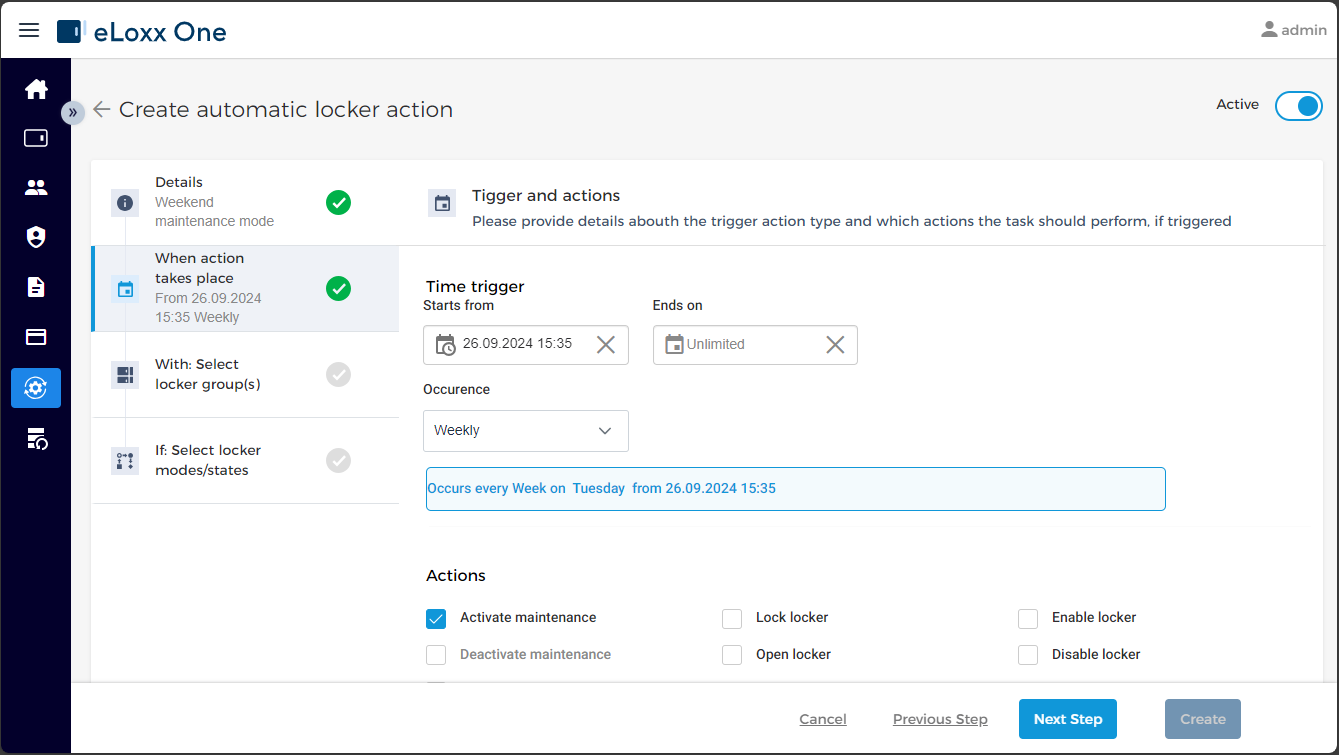This screenshot has height=755, width=1339.
Task: Open the users sidebar icon
Action: tap(36, 187)
